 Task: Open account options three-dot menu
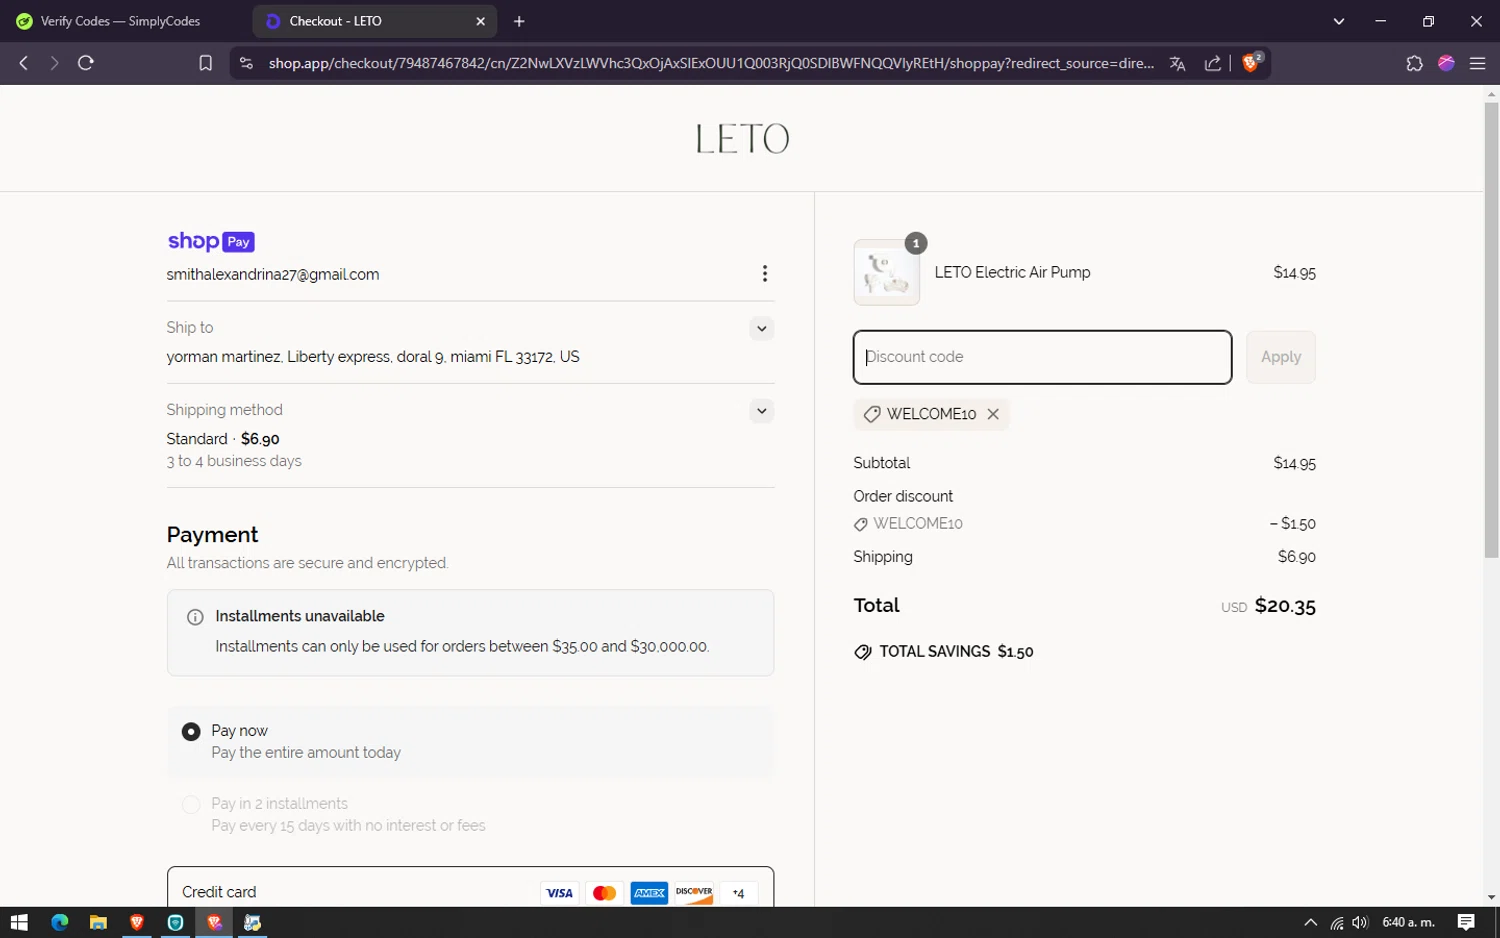click(x=765, y=274)
